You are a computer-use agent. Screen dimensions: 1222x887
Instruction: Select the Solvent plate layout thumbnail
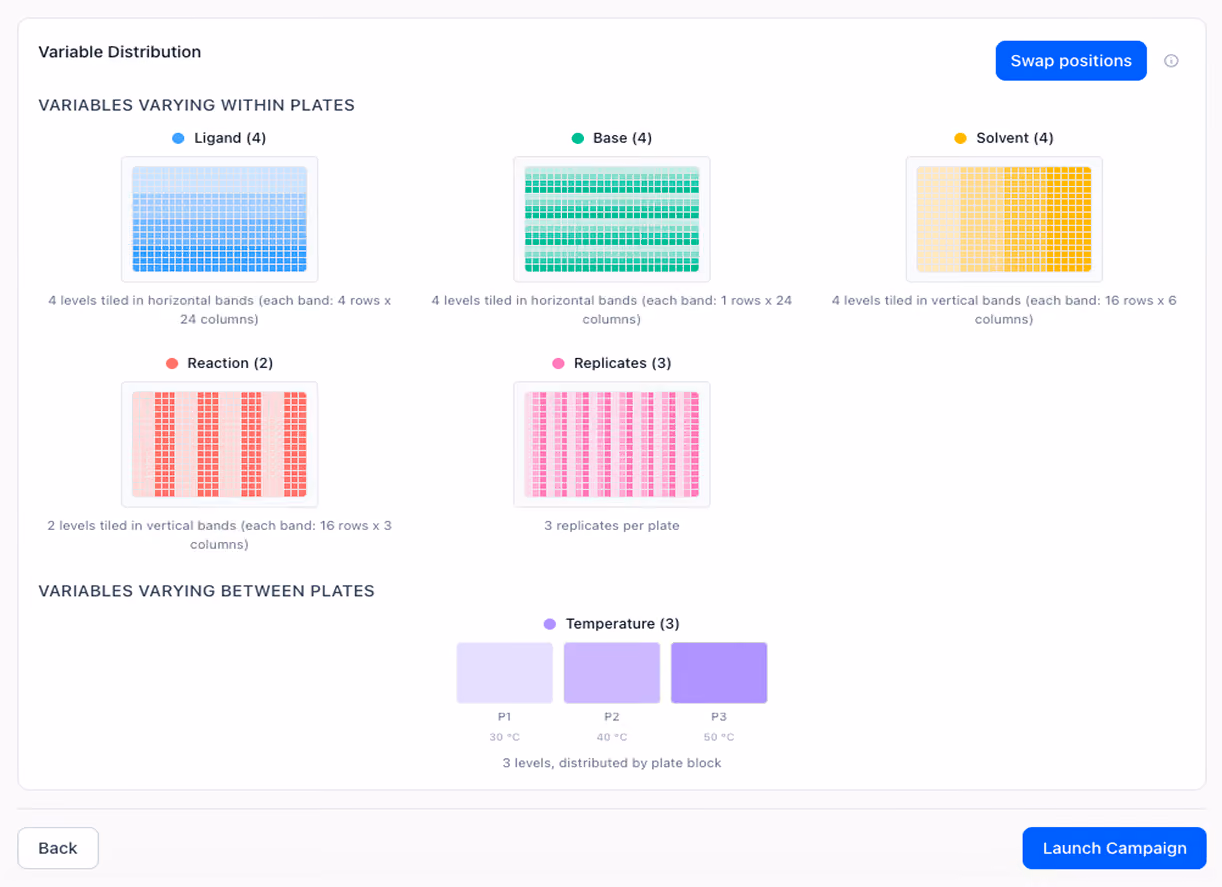pos(1004,219)
